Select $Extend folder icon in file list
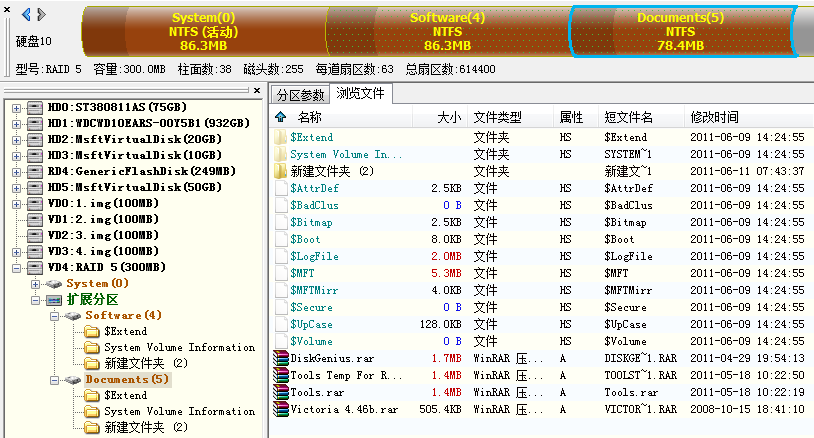814x438 pixels. tap(280, 138)
